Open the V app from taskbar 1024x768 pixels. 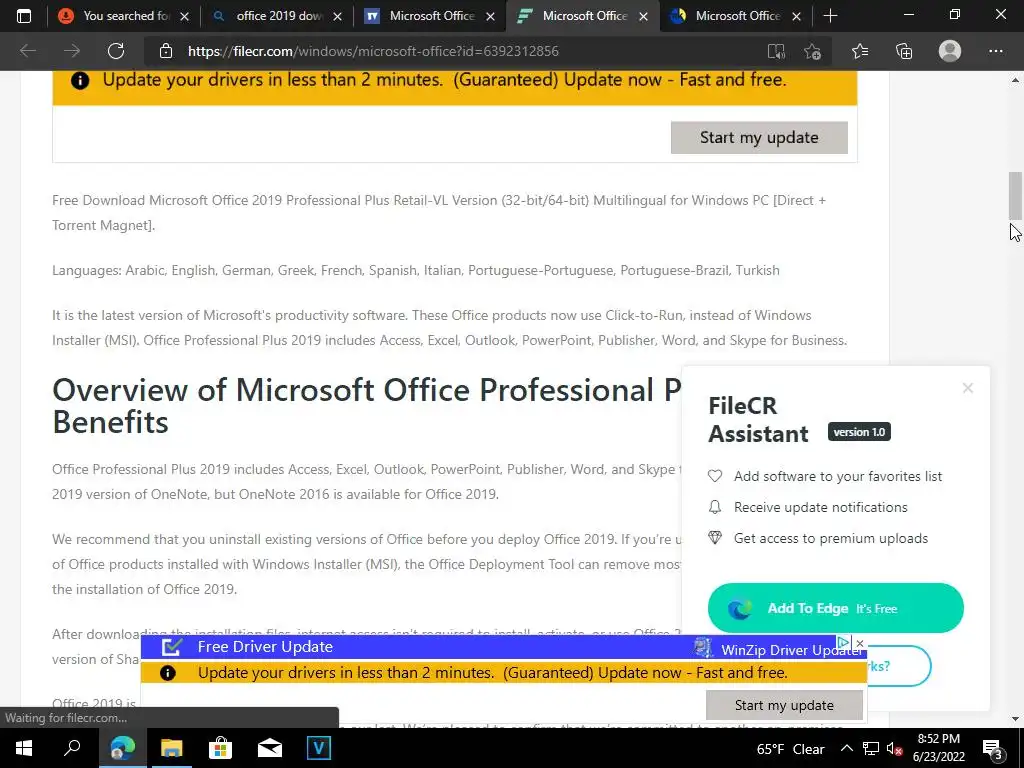click(319, 748)
